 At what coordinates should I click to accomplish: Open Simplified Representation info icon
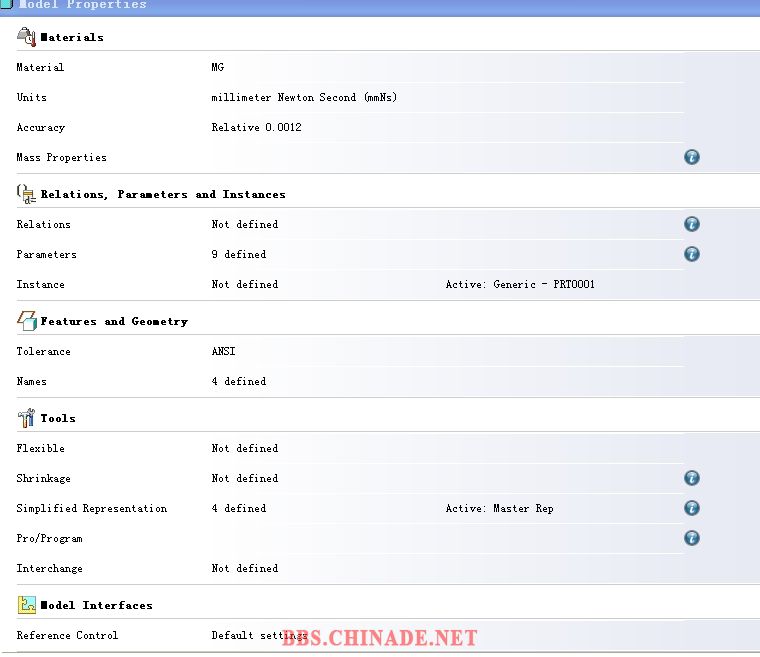point(692,508)
